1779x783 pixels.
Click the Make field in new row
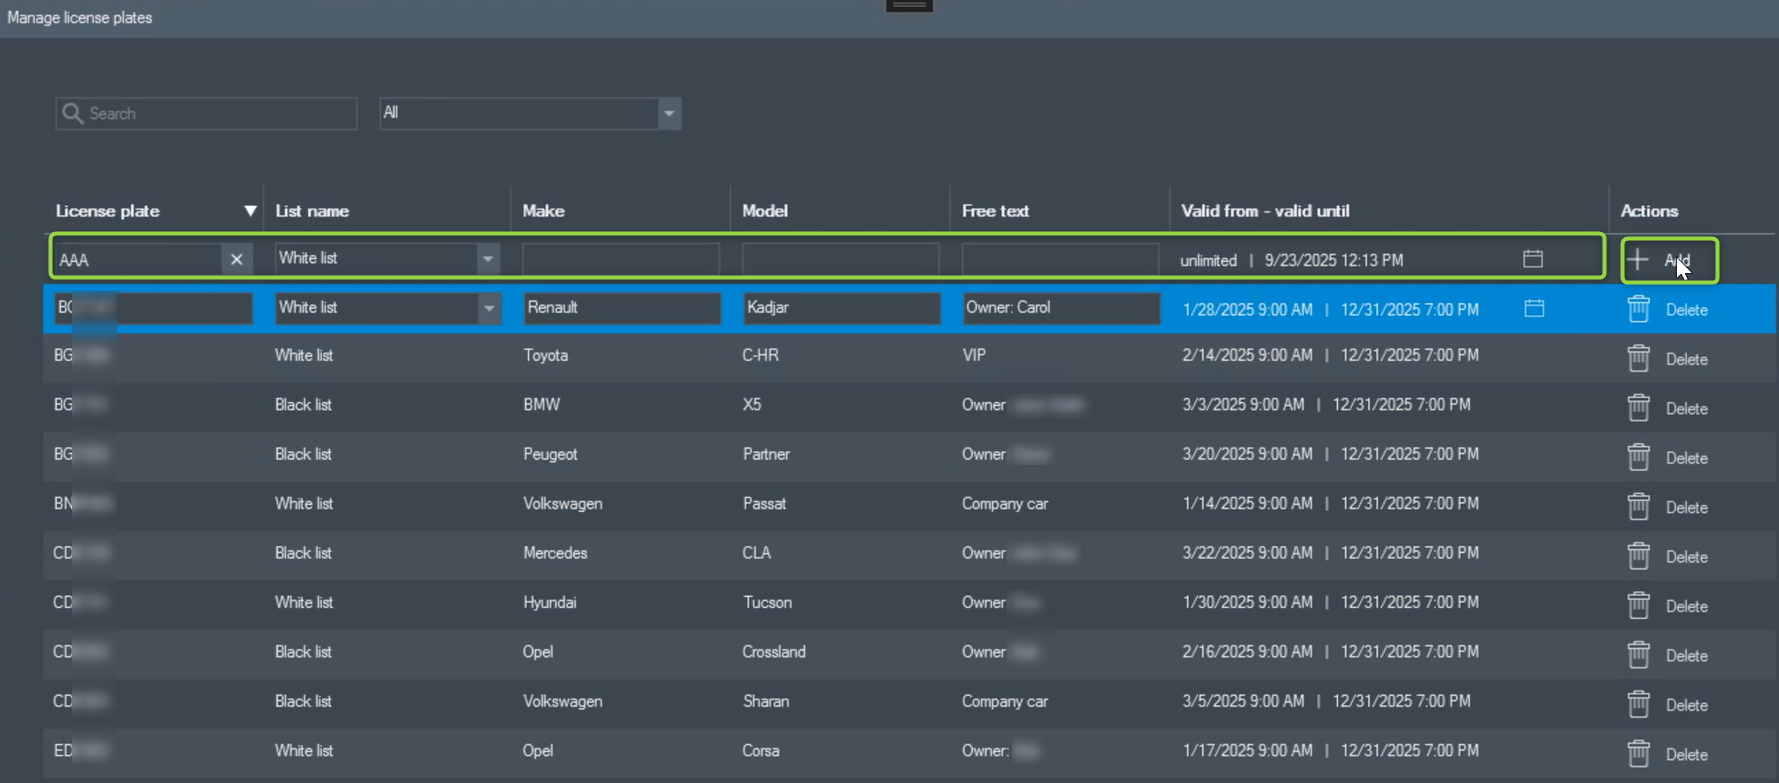coord(620,260)
